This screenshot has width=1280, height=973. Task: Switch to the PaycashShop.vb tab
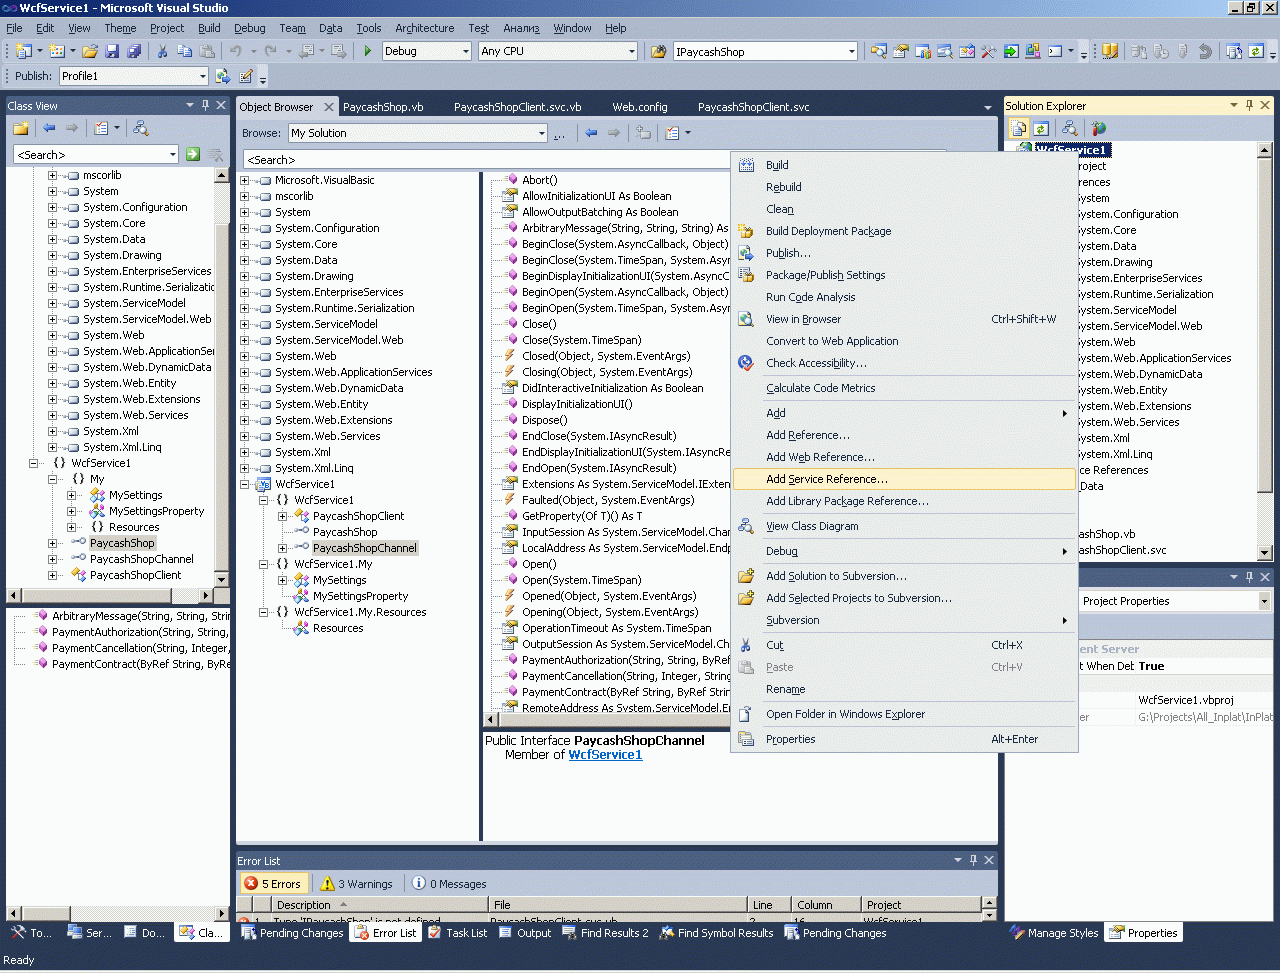coord(383,107)
